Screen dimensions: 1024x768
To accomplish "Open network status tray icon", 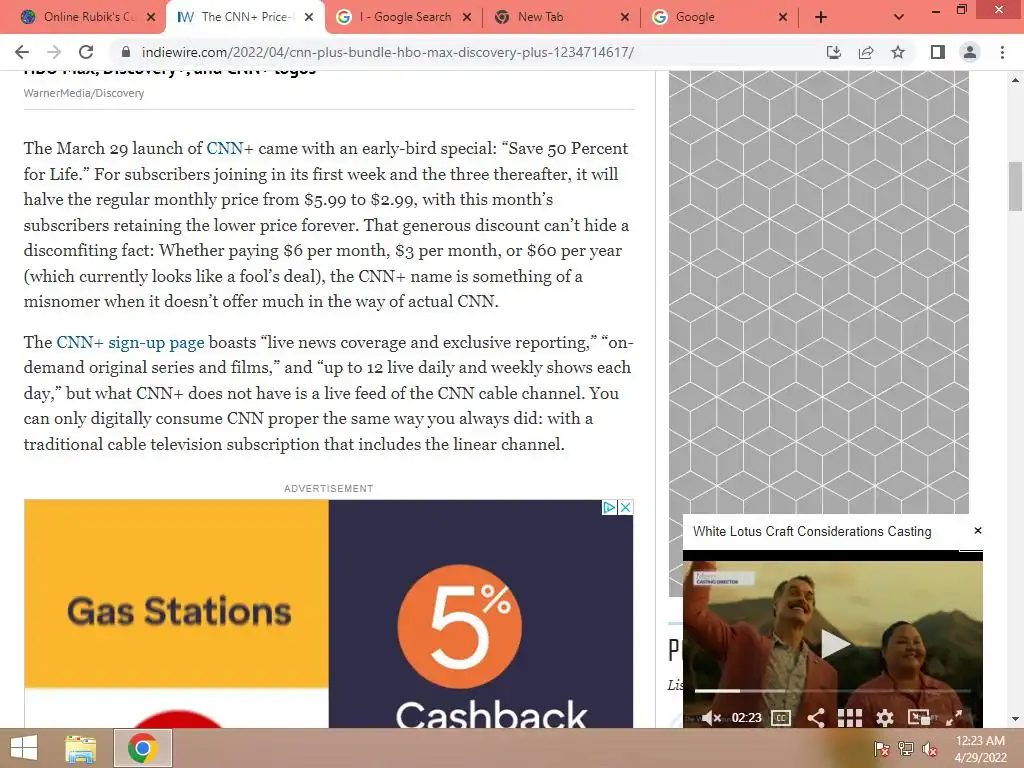I will (x=905, y=749).
